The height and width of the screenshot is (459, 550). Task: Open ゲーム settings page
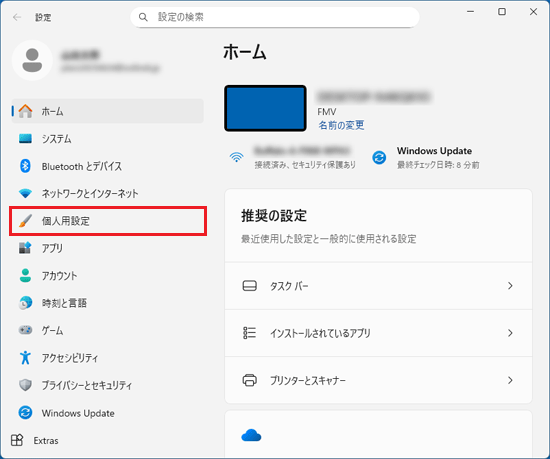108,330
